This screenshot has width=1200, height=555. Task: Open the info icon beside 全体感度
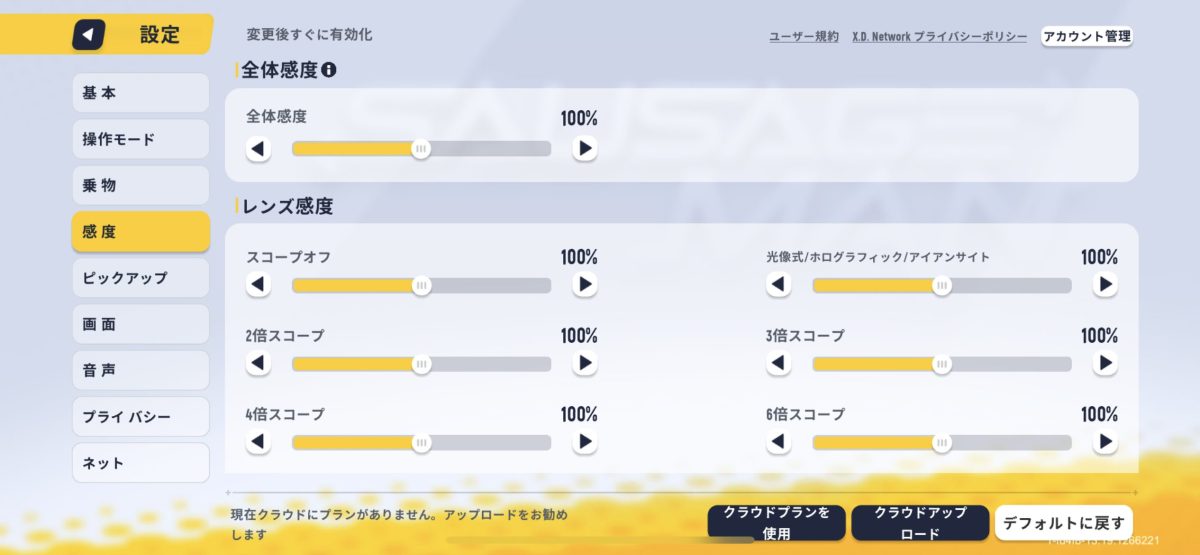click(328, 70)
